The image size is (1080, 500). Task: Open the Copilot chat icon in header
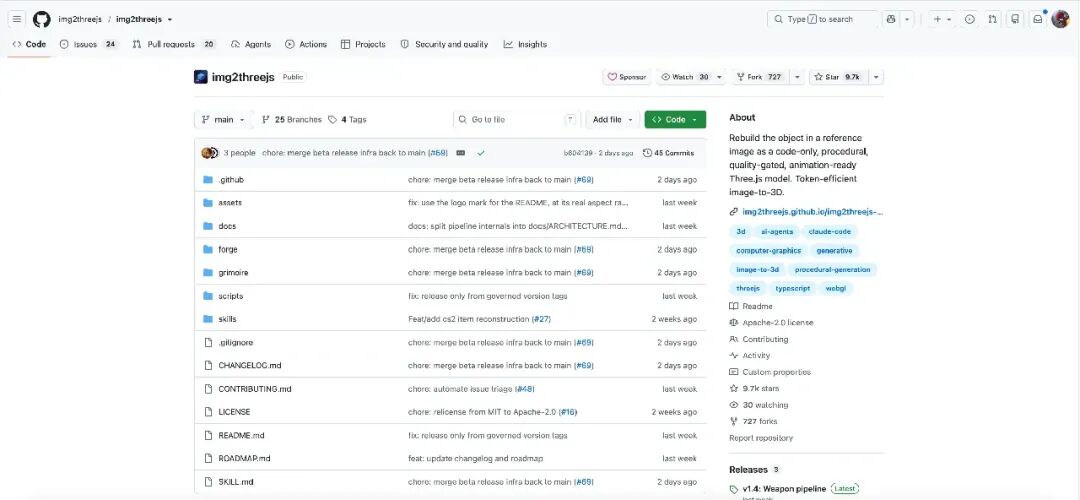coord(891,19)
